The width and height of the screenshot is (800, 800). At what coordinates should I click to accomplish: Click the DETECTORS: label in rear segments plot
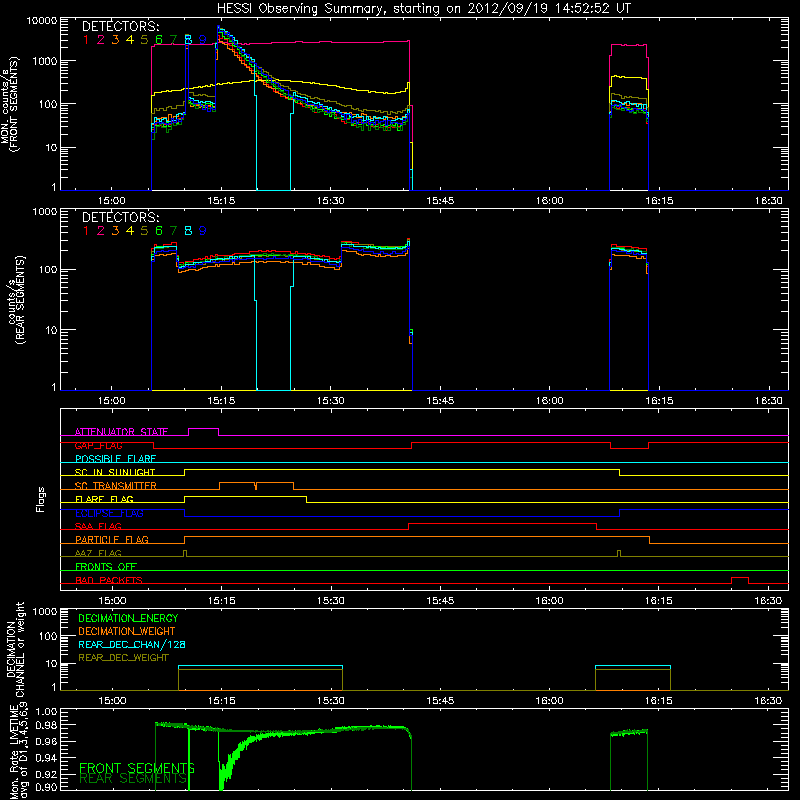click(x=120, y=217)
